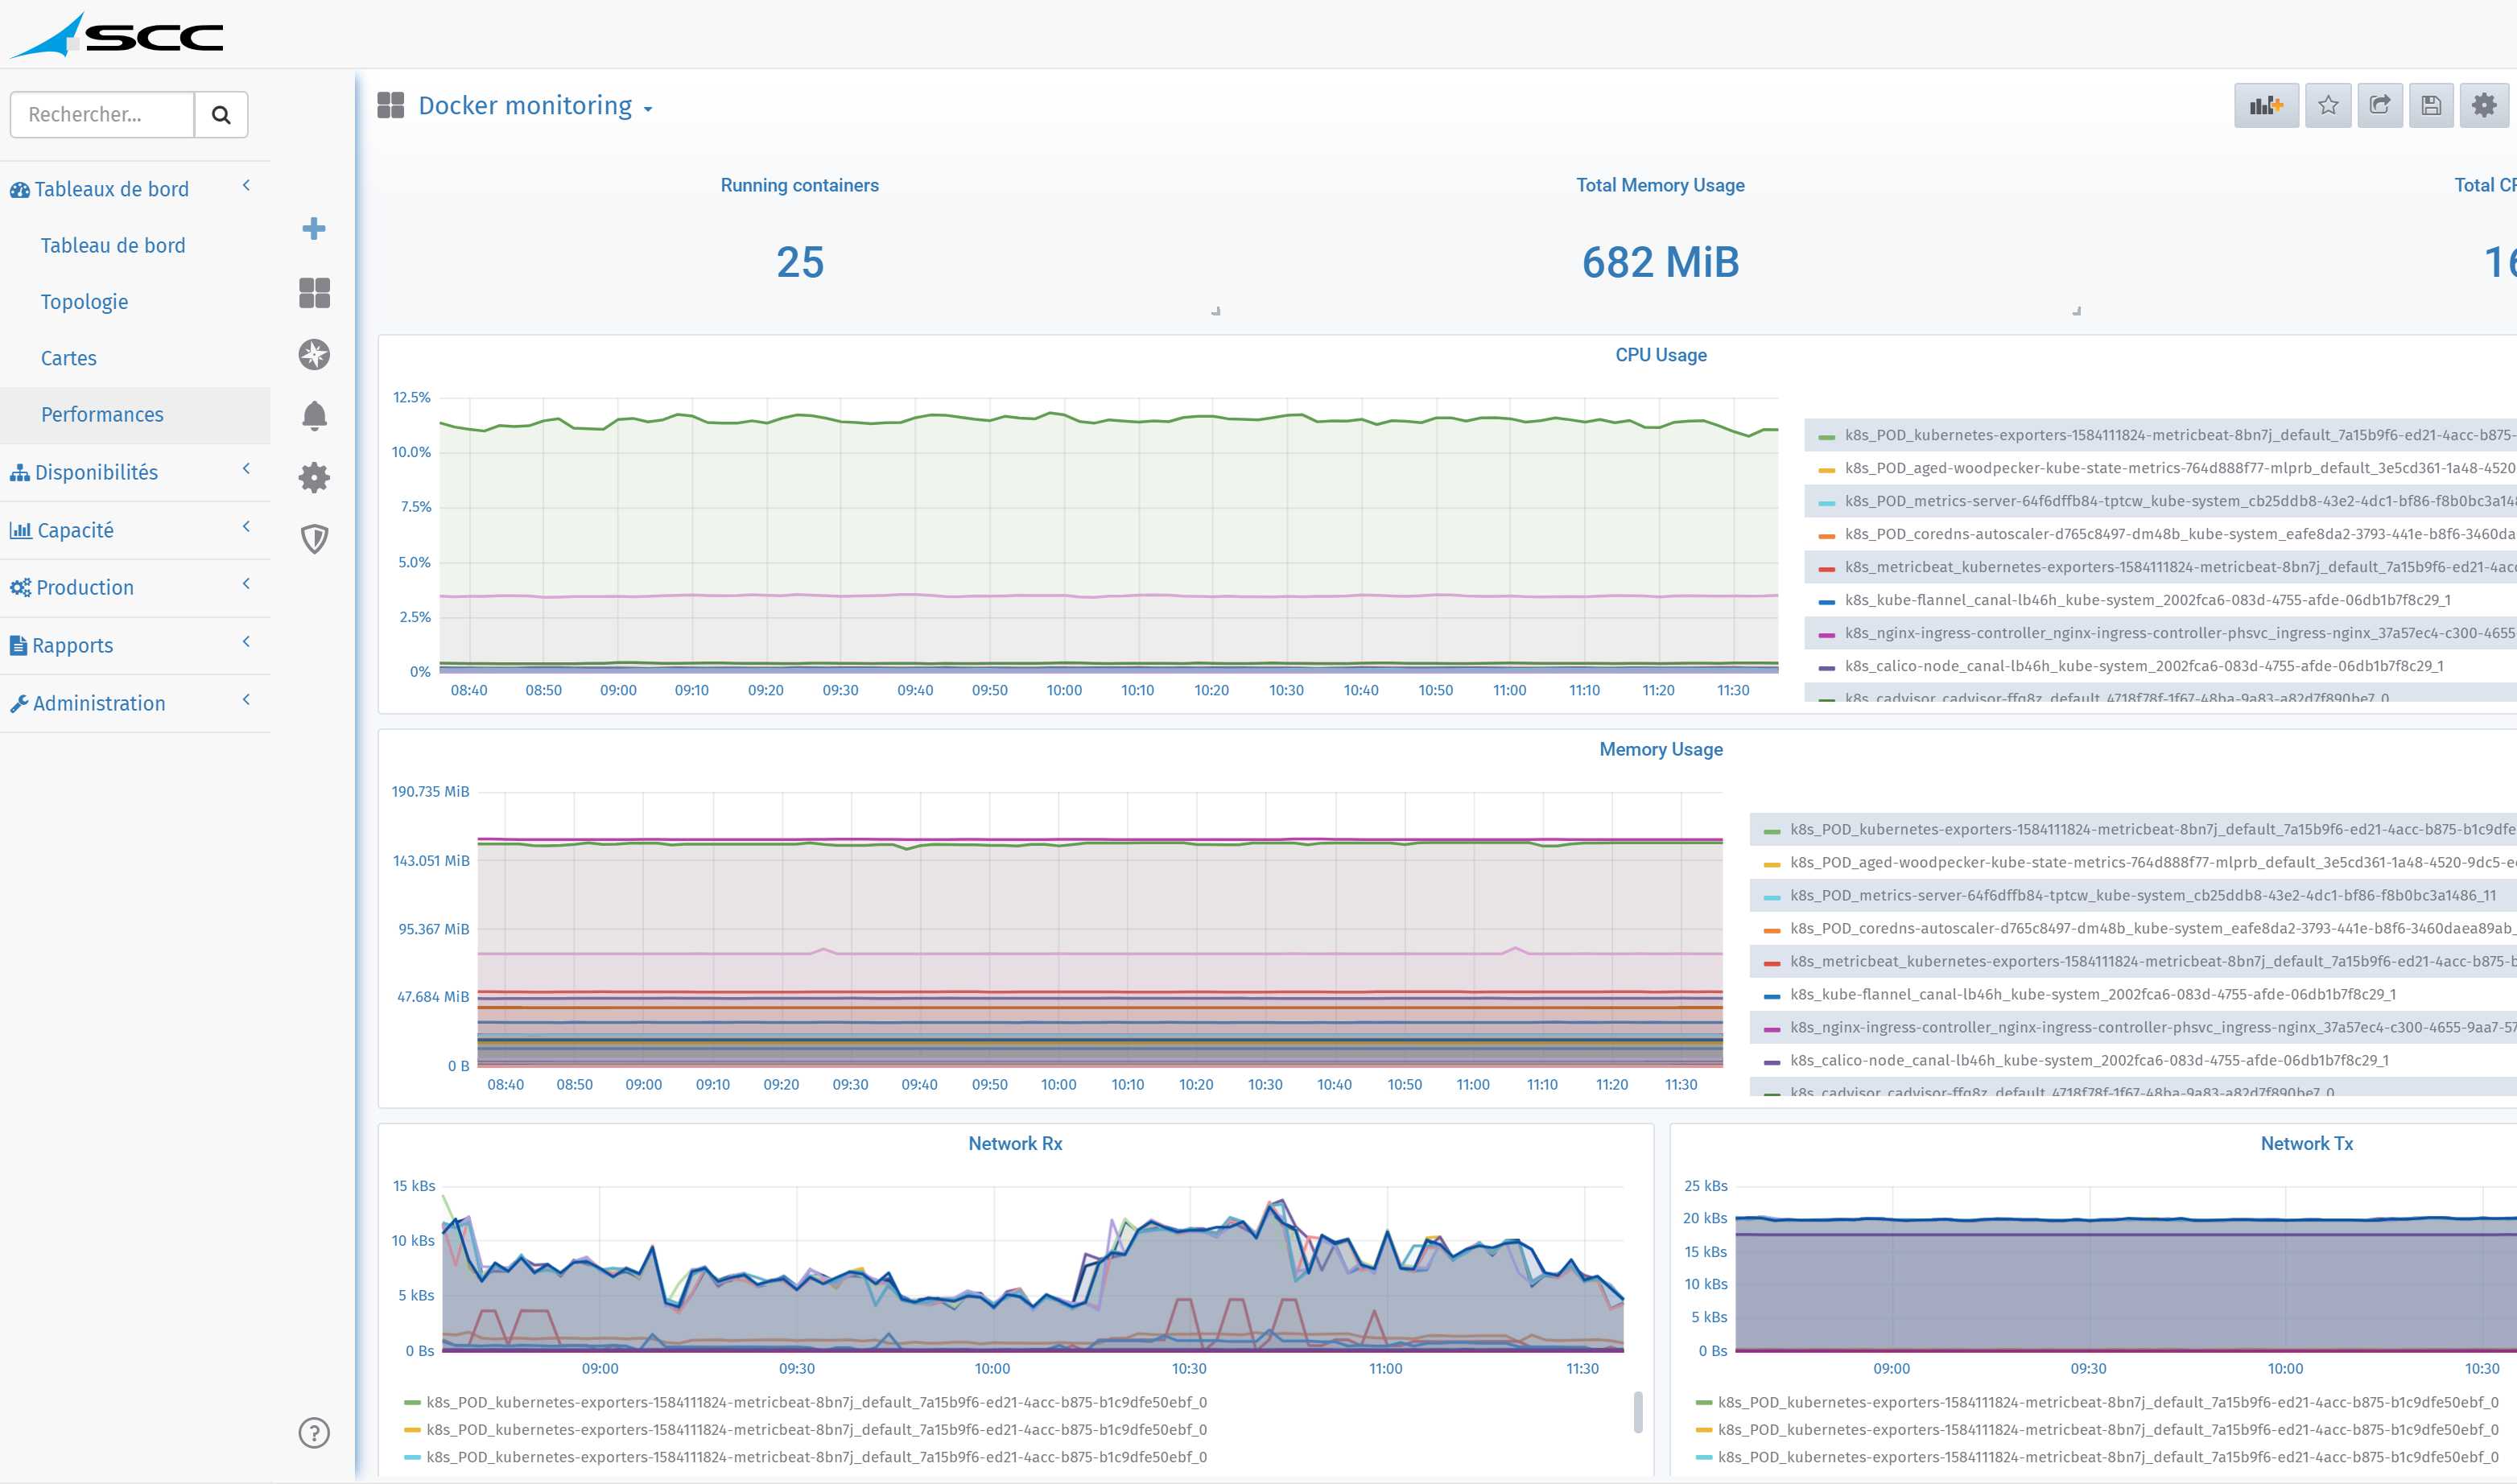2517x1484 pixels.
Task: Open the Cartes menu item
Action: pos(68,358)
